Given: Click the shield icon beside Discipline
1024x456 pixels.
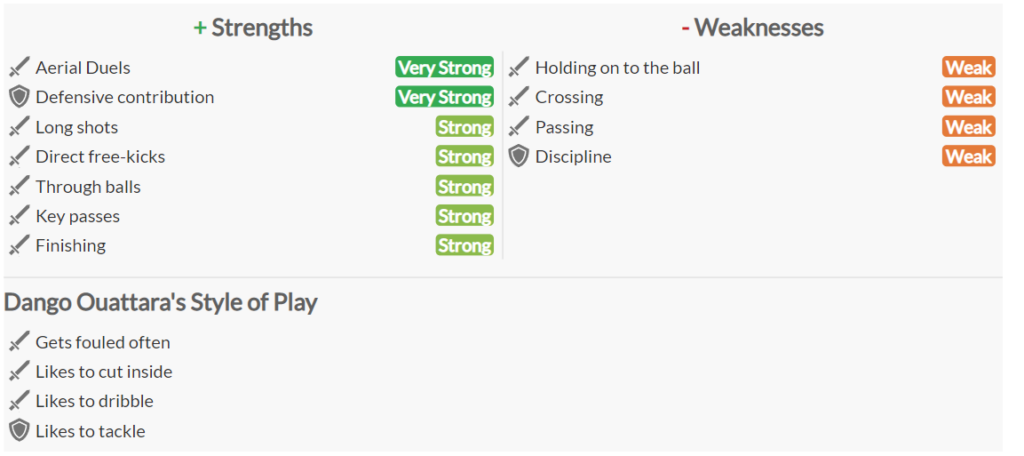Looking at the screenshot, I should pyautogui.click(x=519, y=157).
